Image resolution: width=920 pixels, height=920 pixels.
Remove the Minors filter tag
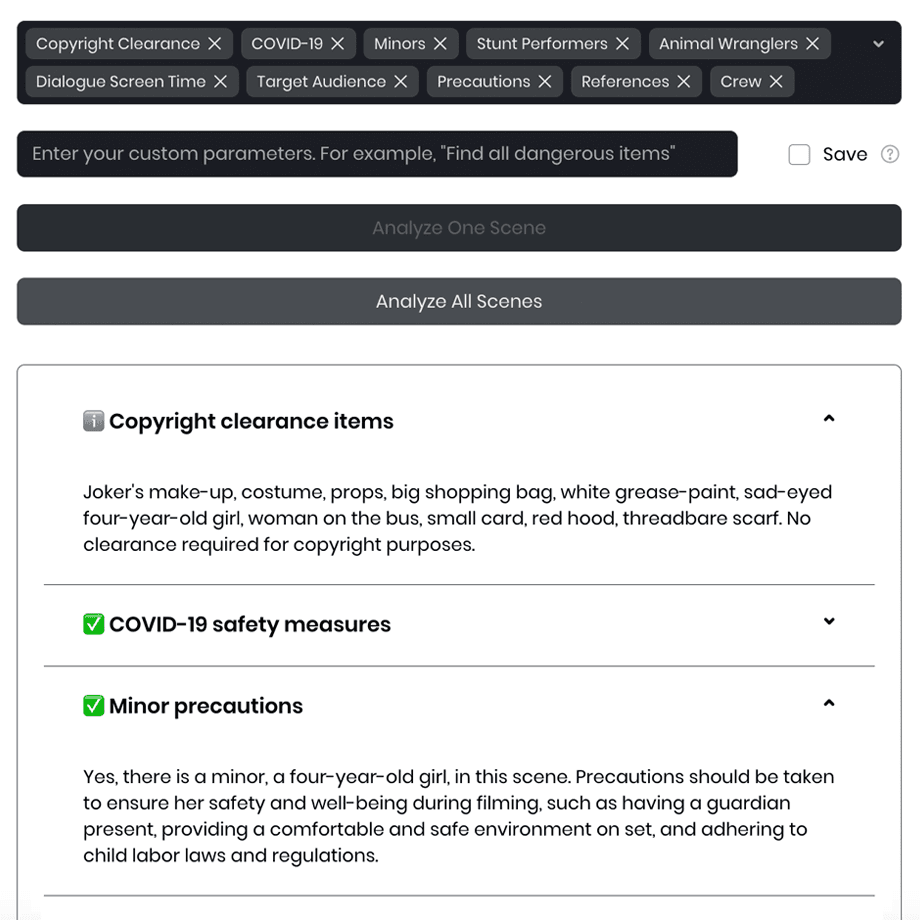(440, 43)
